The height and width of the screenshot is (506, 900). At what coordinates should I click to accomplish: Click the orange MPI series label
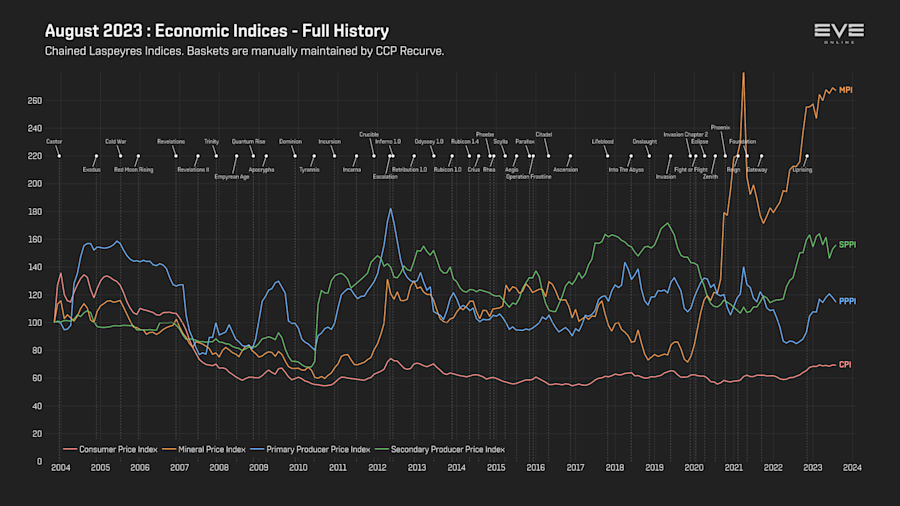coord(845,90)
